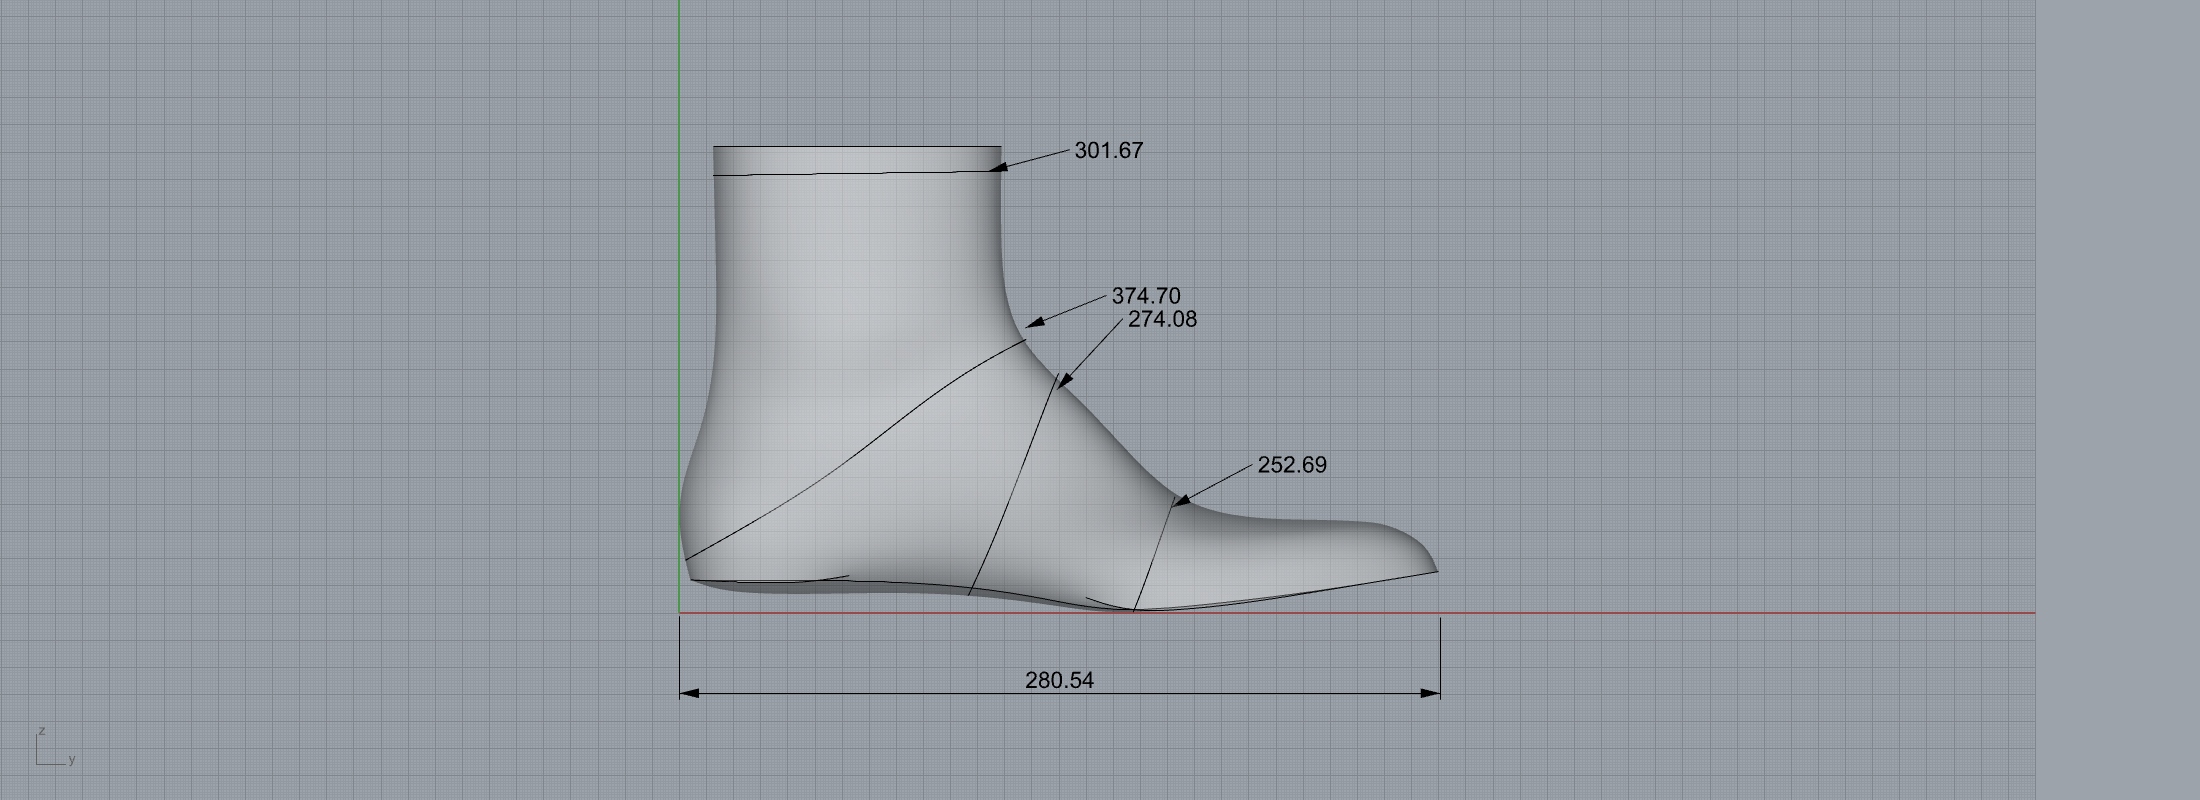Select the 252.69 measurement annotation
Viewport: 2200px width, 800px height.
(1292, 465)
